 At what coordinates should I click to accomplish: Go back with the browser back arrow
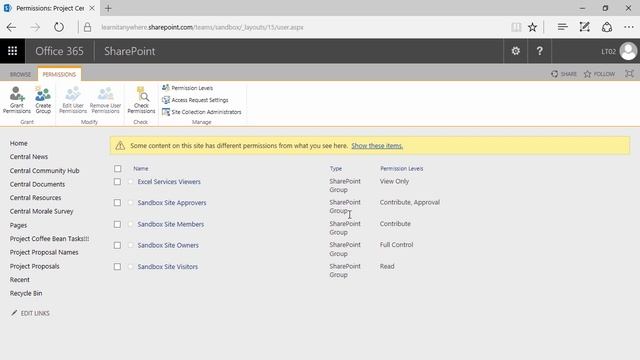11,27
